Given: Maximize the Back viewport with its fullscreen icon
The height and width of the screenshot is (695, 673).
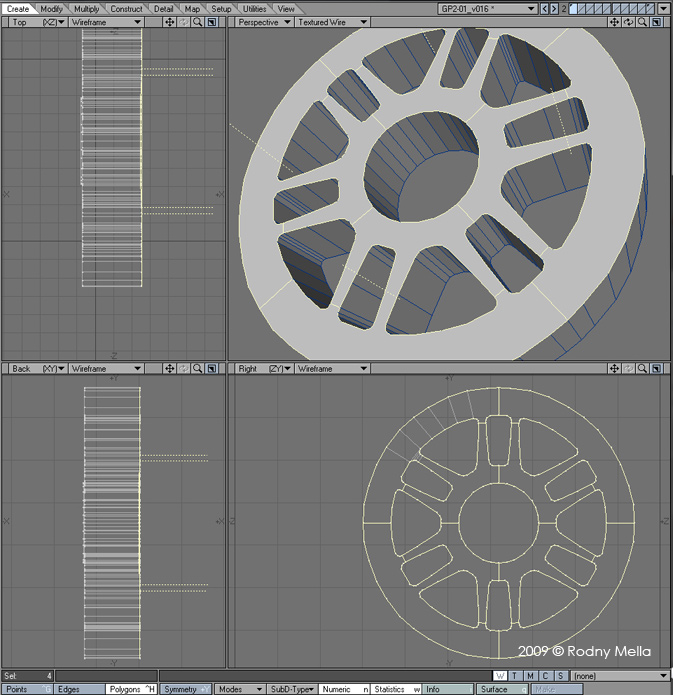Looking at the screenshot, I should click(x=212, y=369).
